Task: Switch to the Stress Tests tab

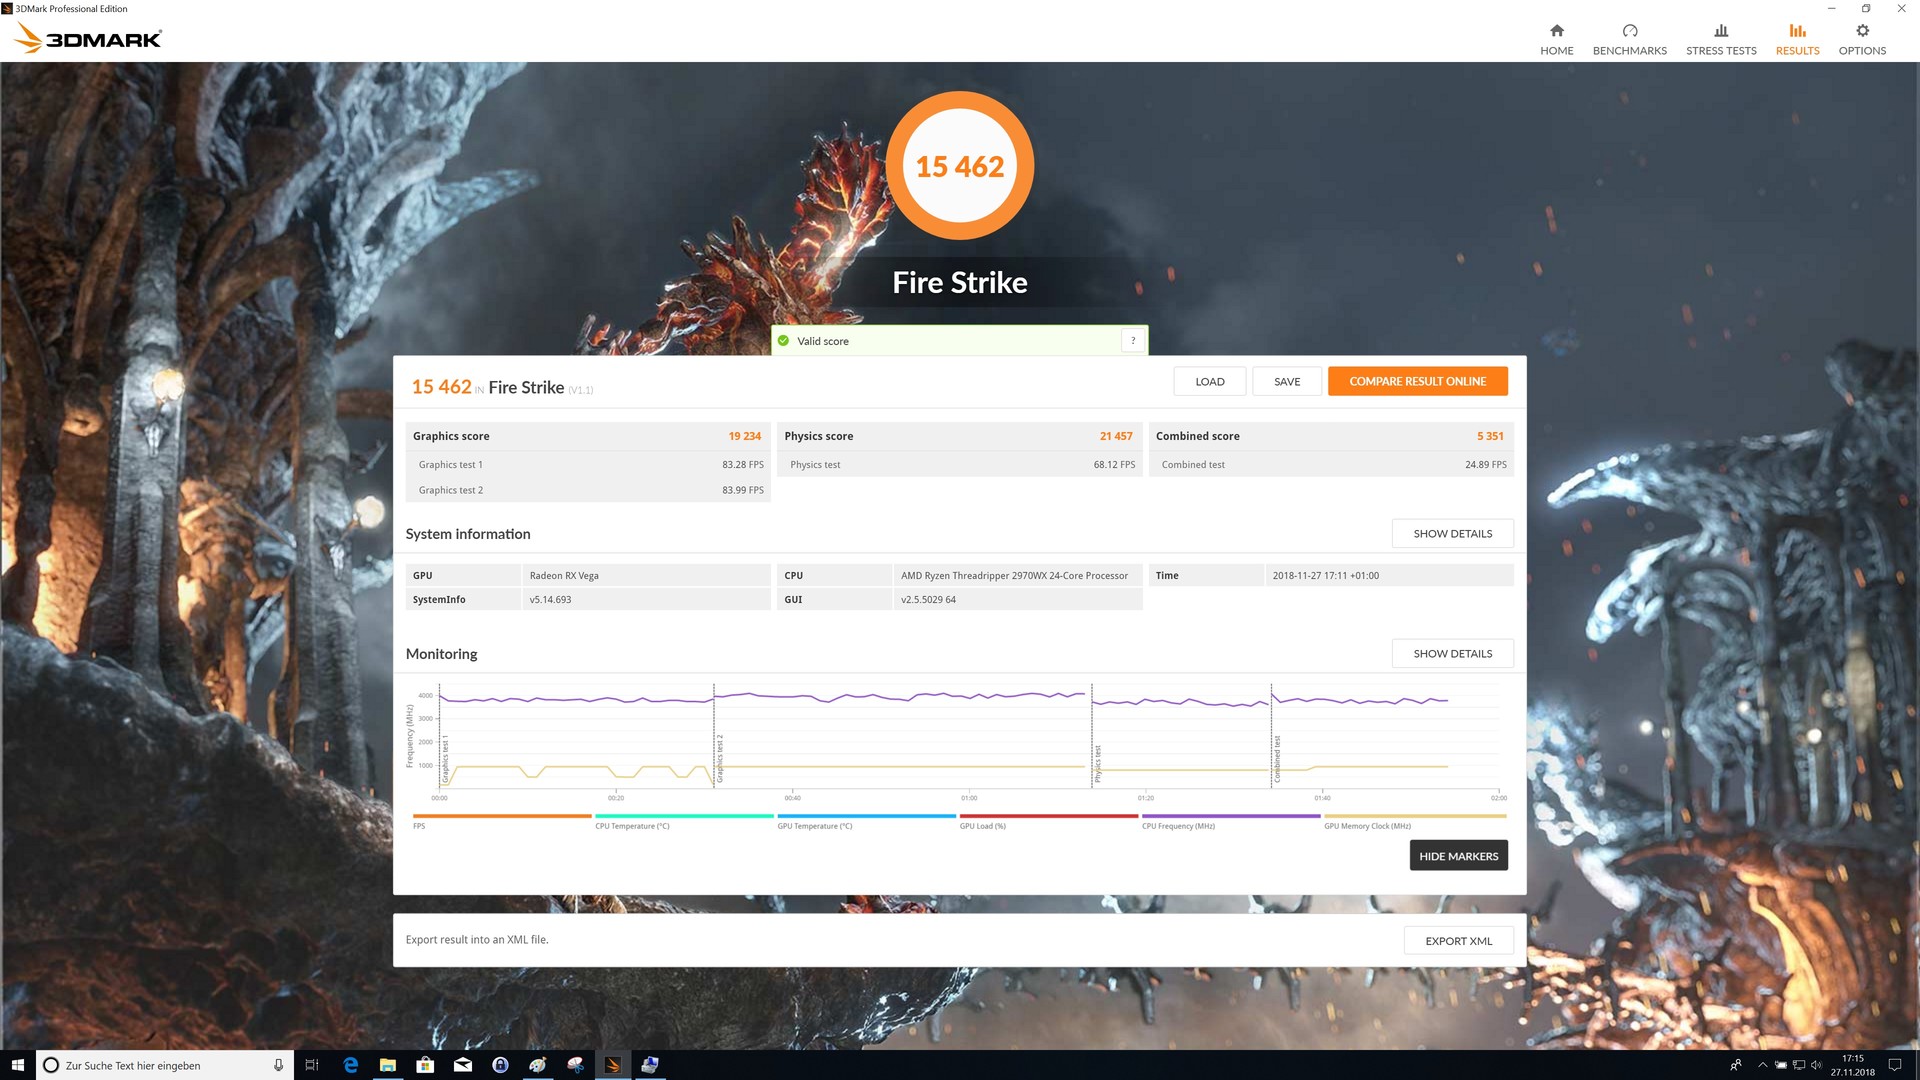Action: (1720, 39)
